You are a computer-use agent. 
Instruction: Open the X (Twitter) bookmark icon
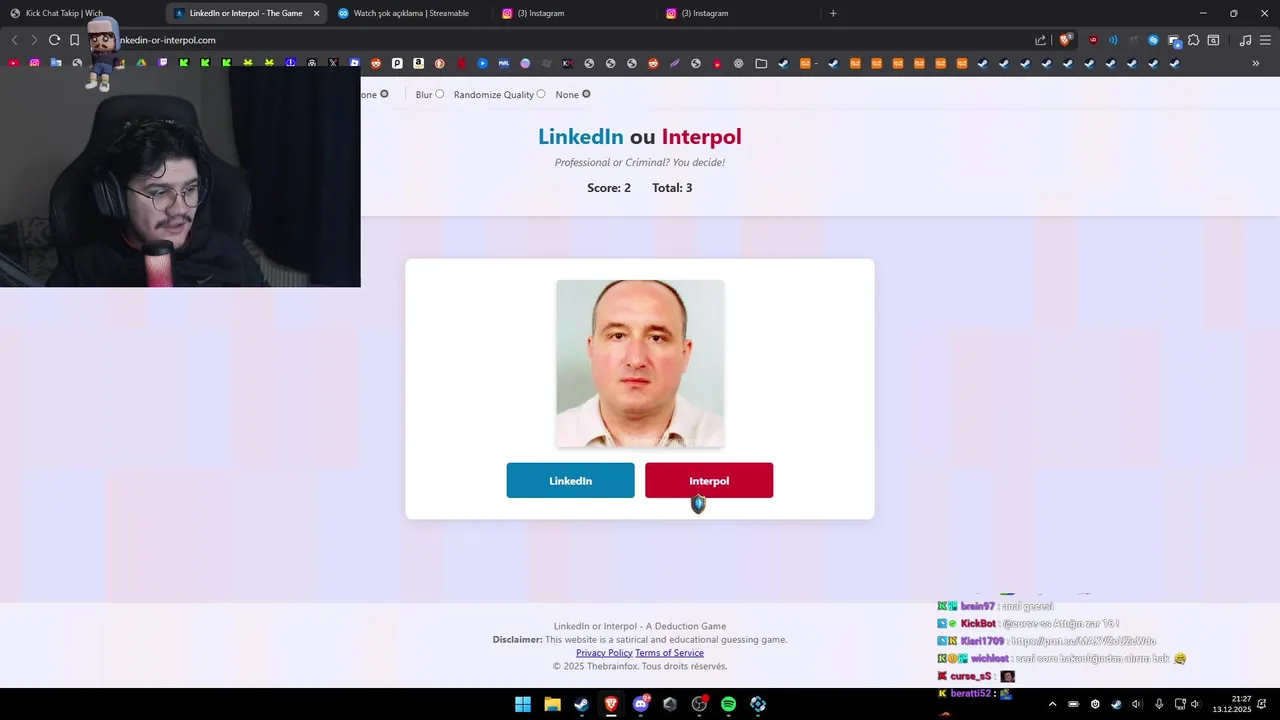(333, 63)
